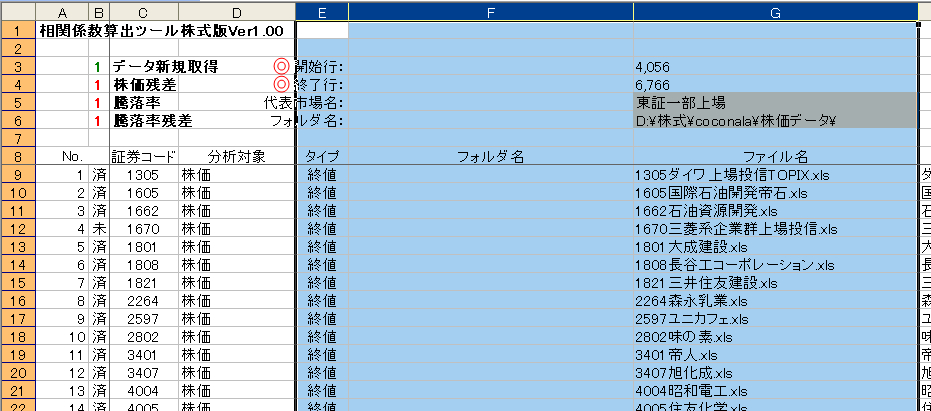This screenshot has height=411, width=931.
Task: Select row header 8
Action: pyautogui.click(x=17, y=157)
